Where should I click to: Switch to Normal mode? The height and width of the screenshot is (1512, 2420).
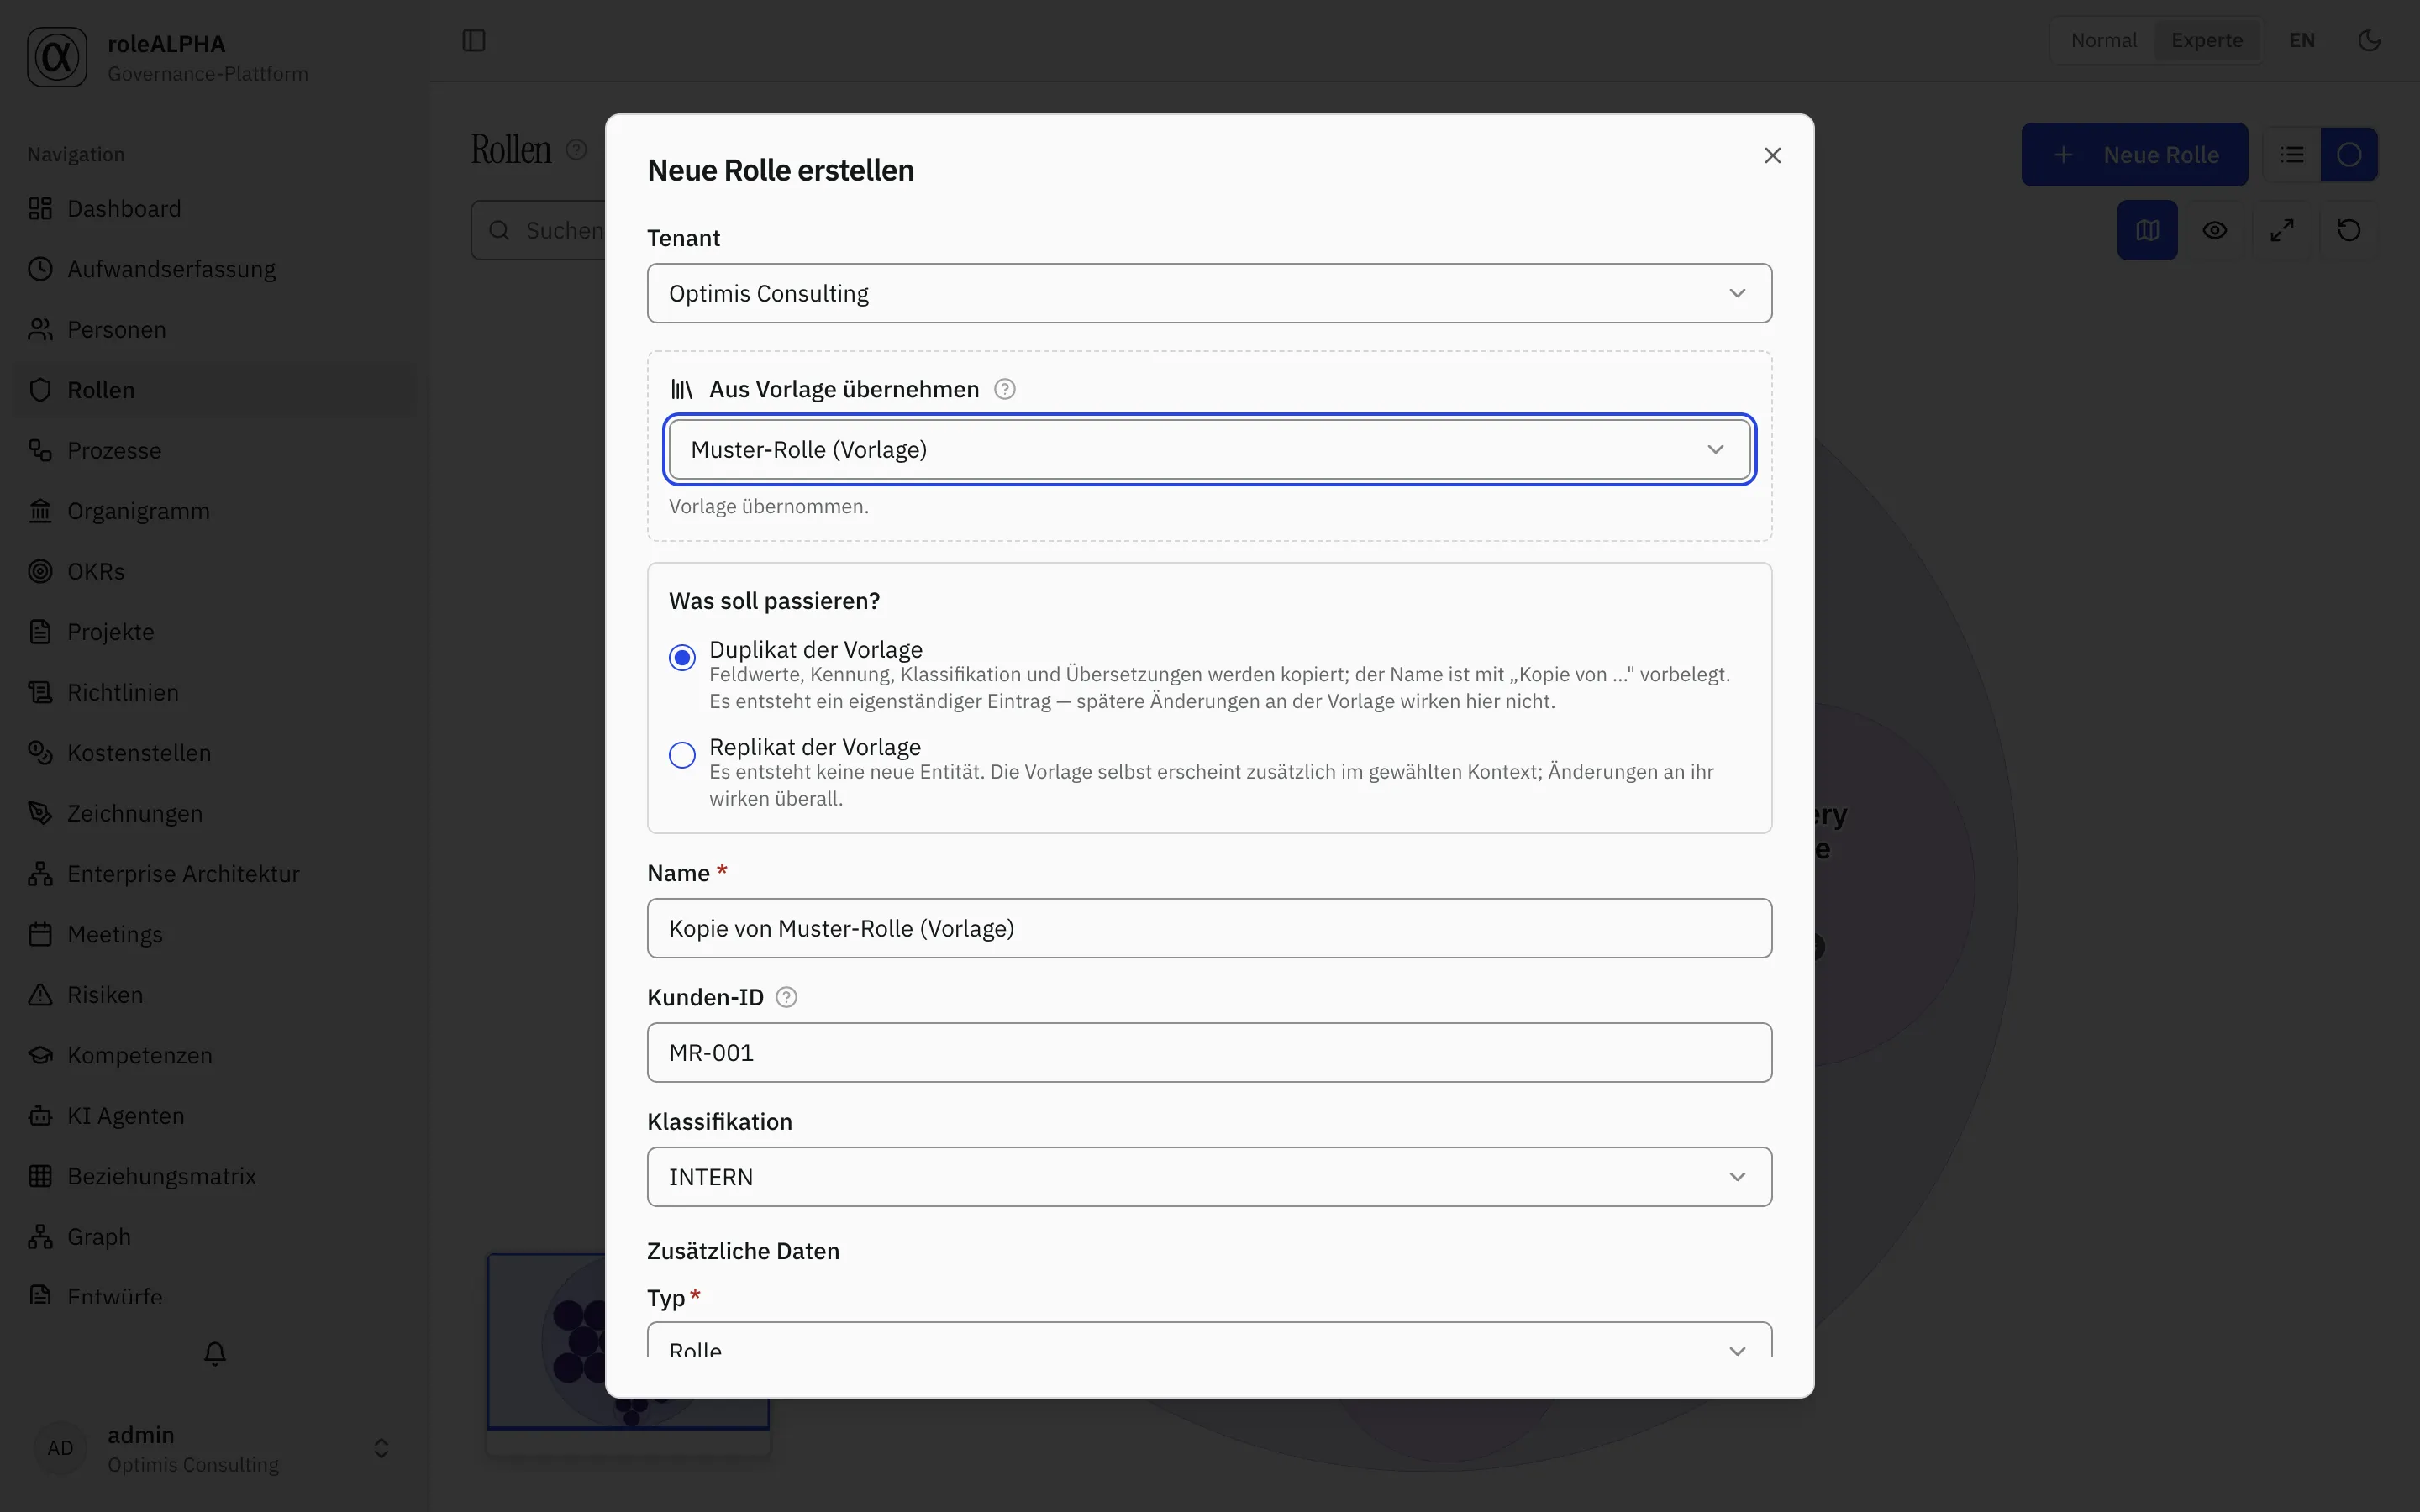coord(2104,40)
